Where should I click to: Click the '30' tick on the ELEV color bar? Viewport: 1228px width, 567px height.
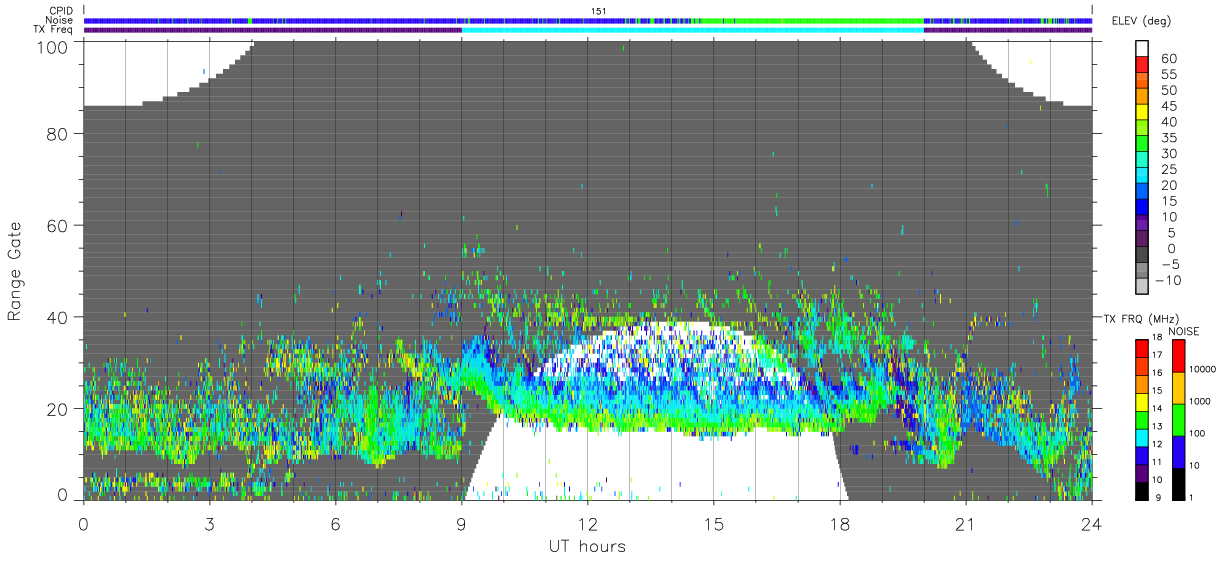(1170, 153)
